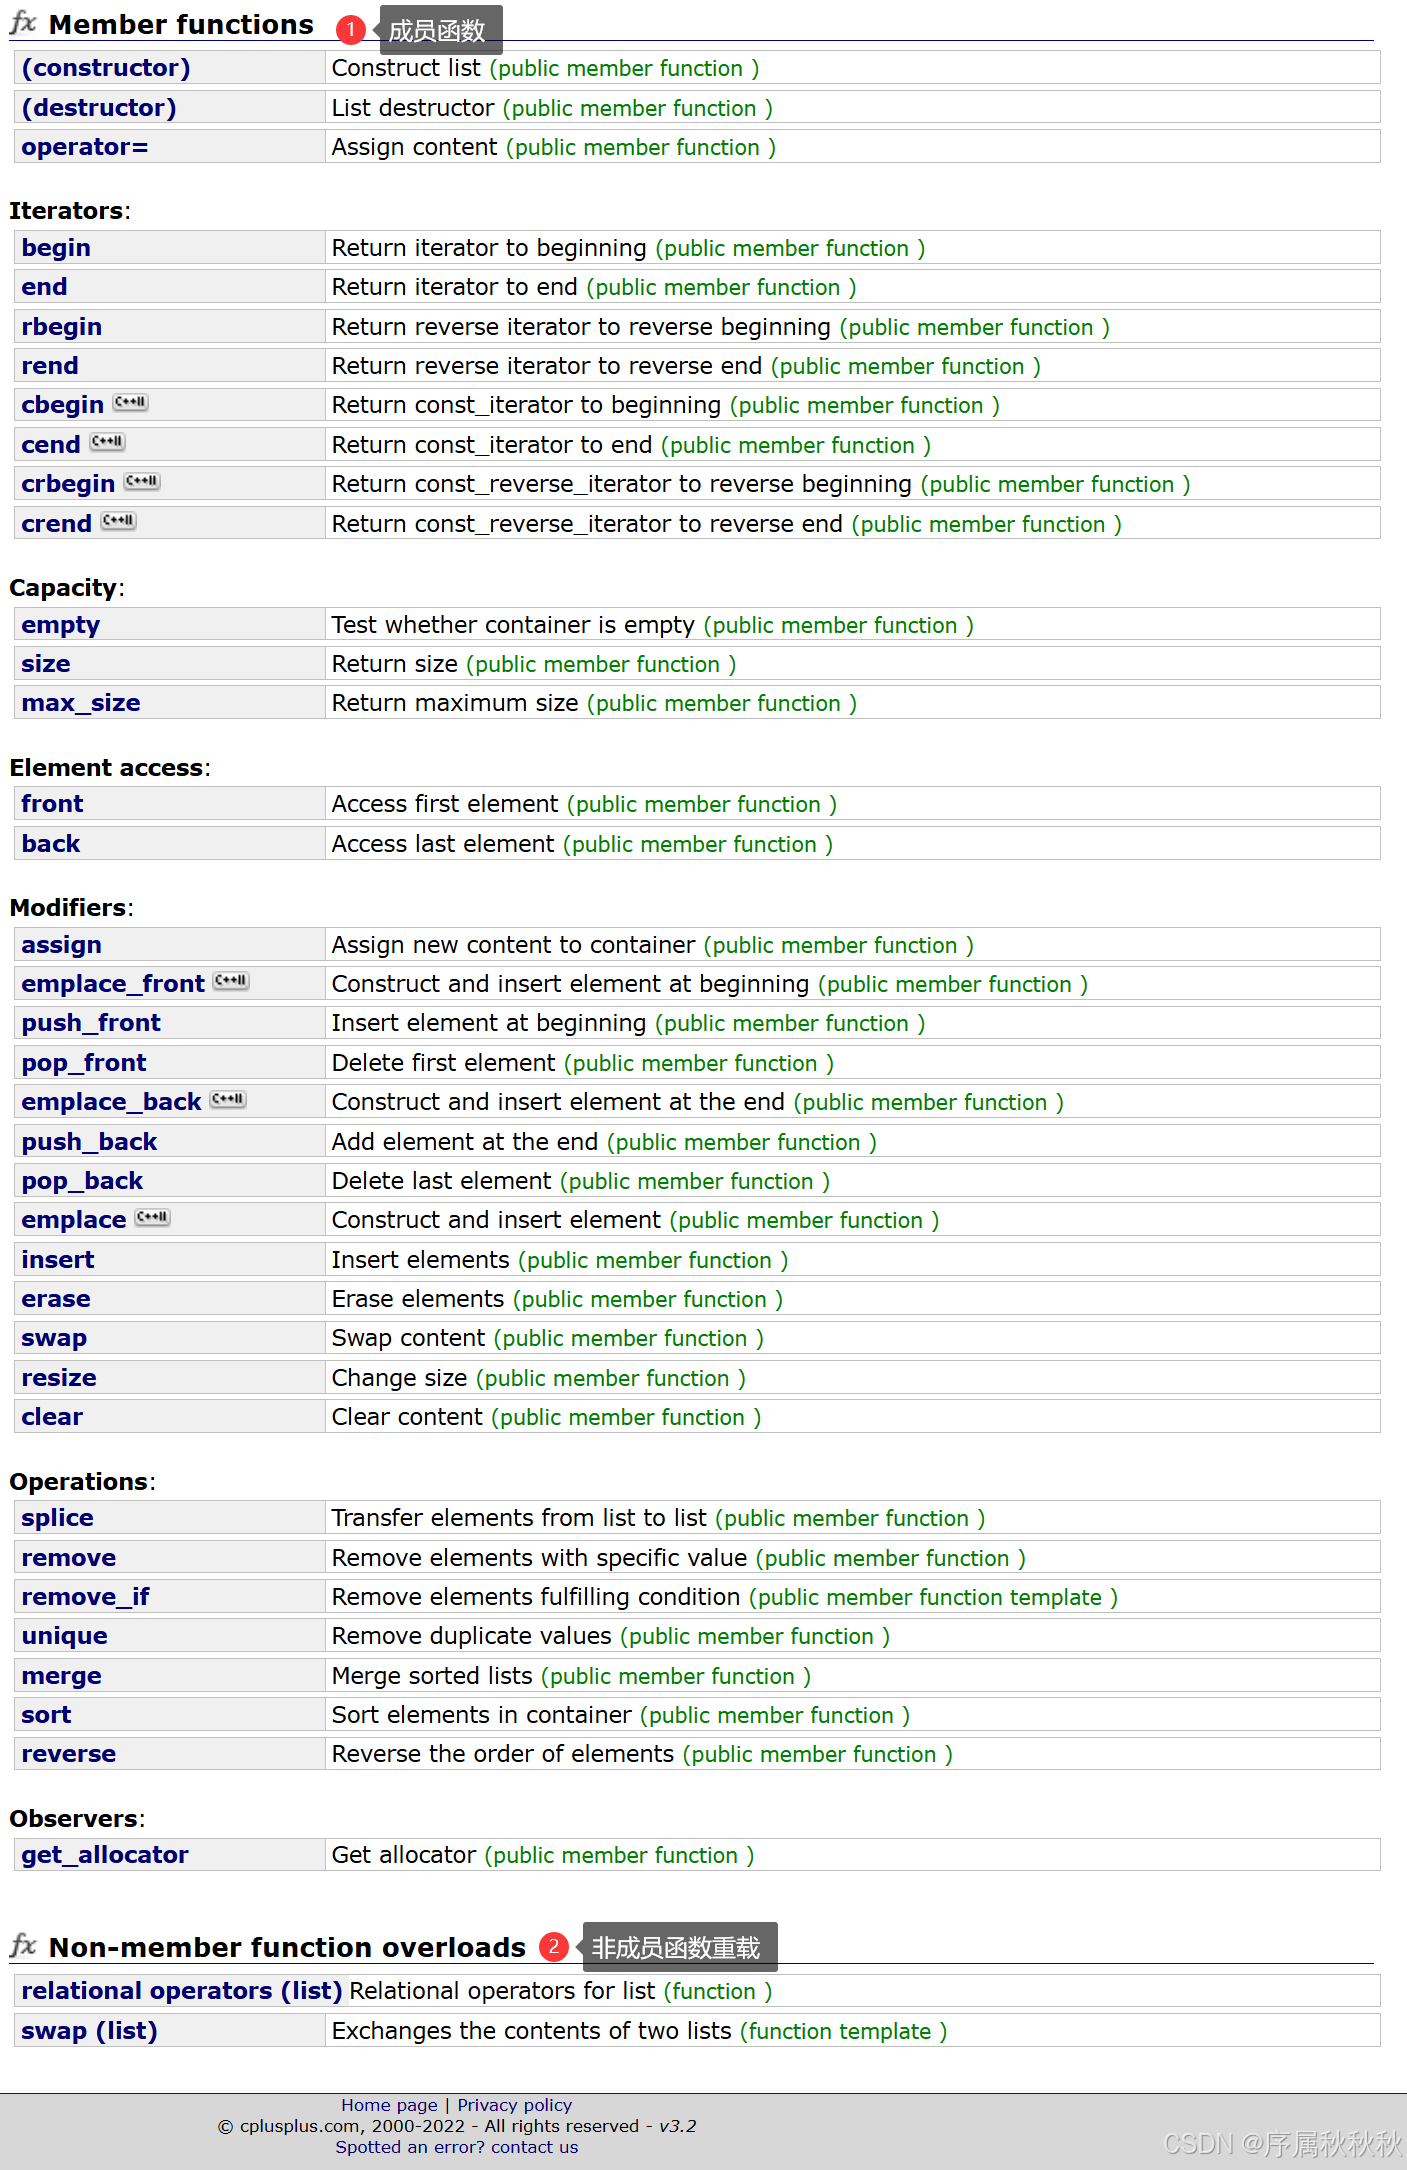Click the fx icon beside Member functions
This screenshot has width=1407, height=2170.
pos(23,23)
